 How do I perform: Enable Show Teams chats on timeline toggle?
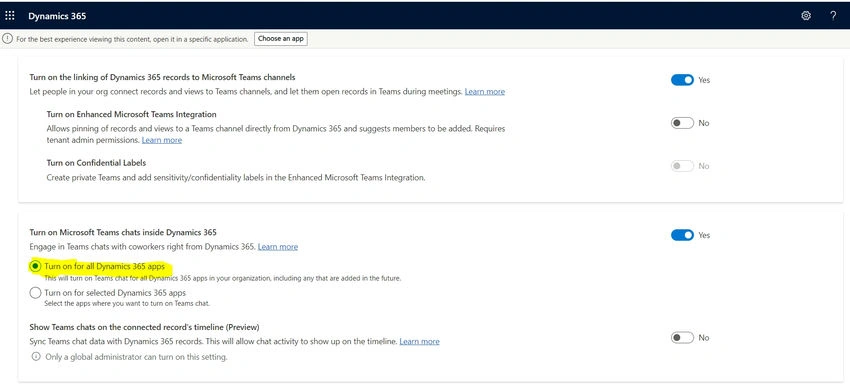tap(682, 338)
